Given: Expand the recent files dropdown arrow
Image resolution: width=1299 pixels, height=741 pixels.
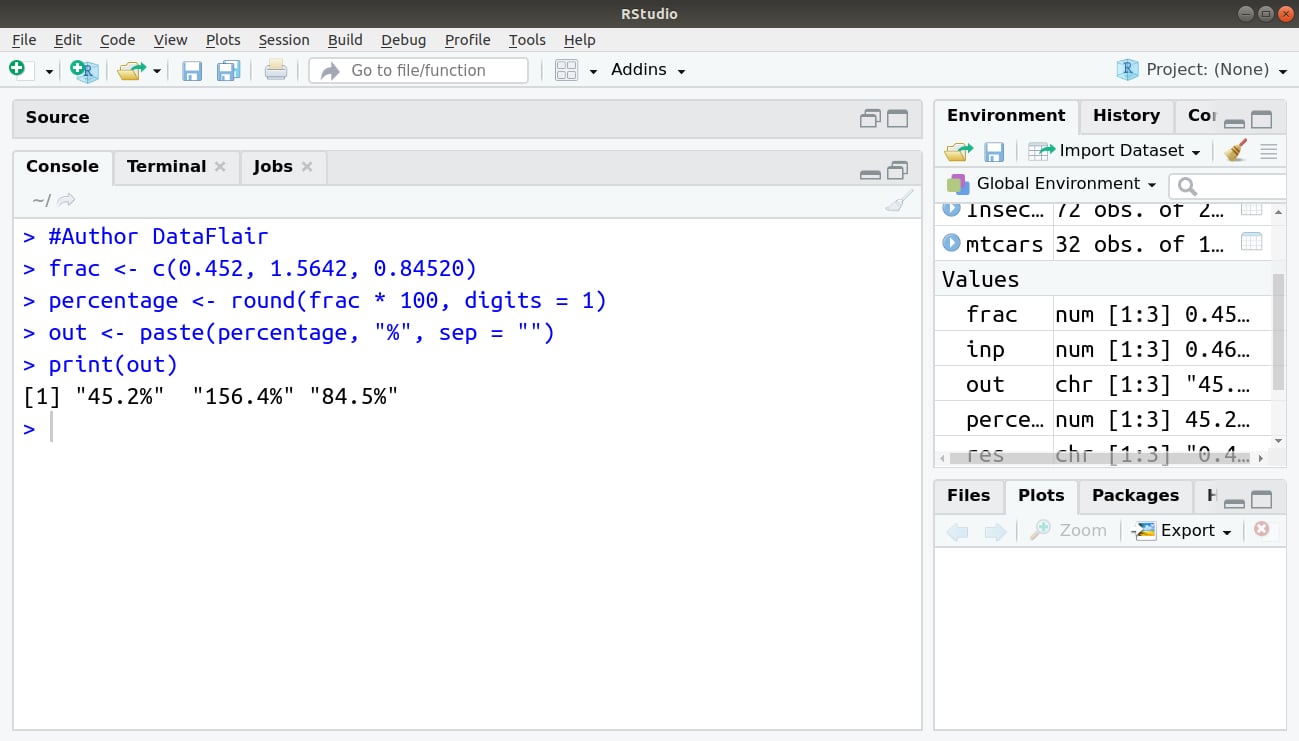Looking at the screenshot, I should pos(157,71).
